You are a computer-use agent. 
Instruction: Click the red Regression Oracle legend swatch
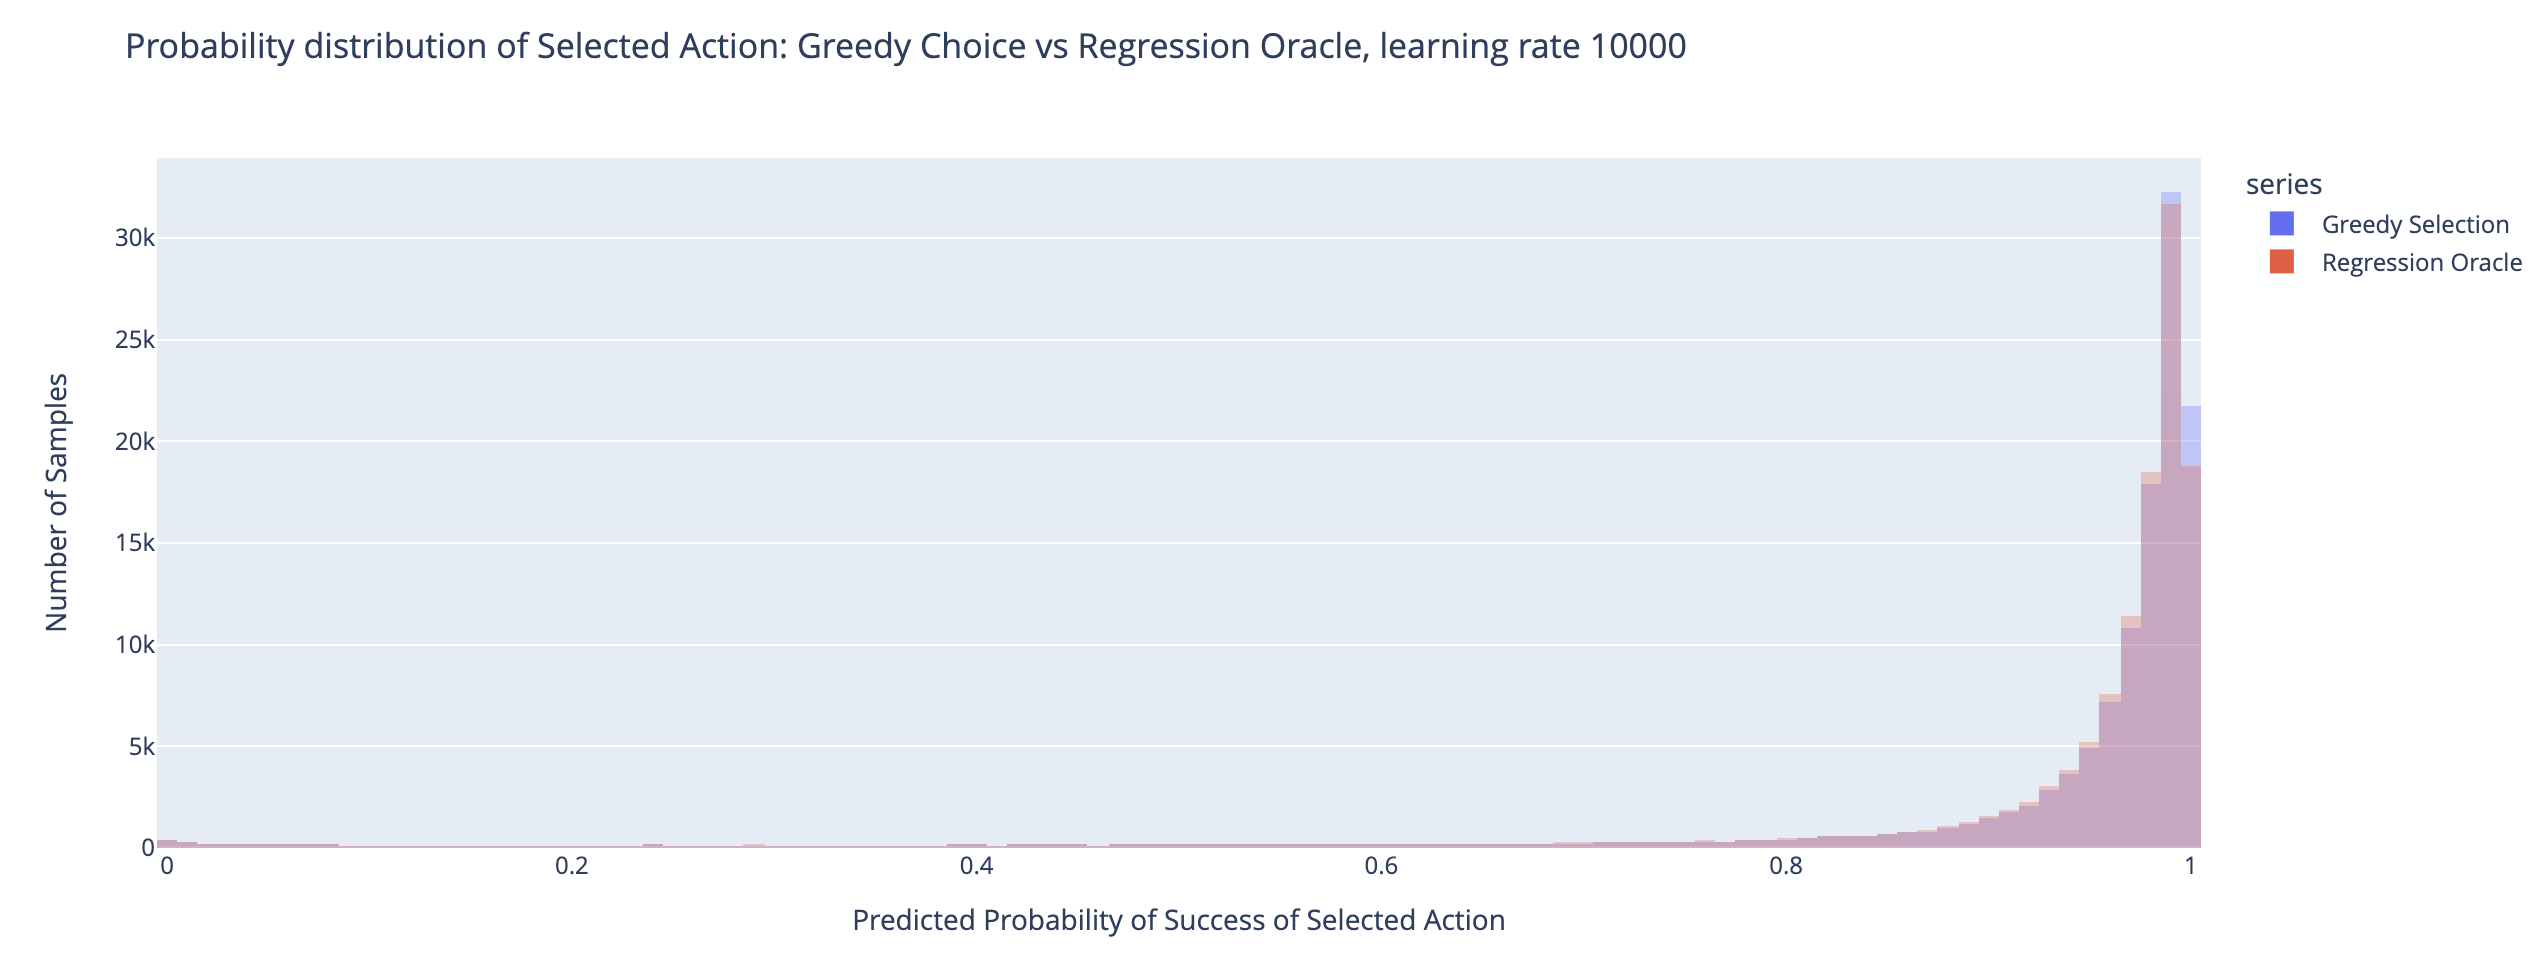tap(2281, 263)
